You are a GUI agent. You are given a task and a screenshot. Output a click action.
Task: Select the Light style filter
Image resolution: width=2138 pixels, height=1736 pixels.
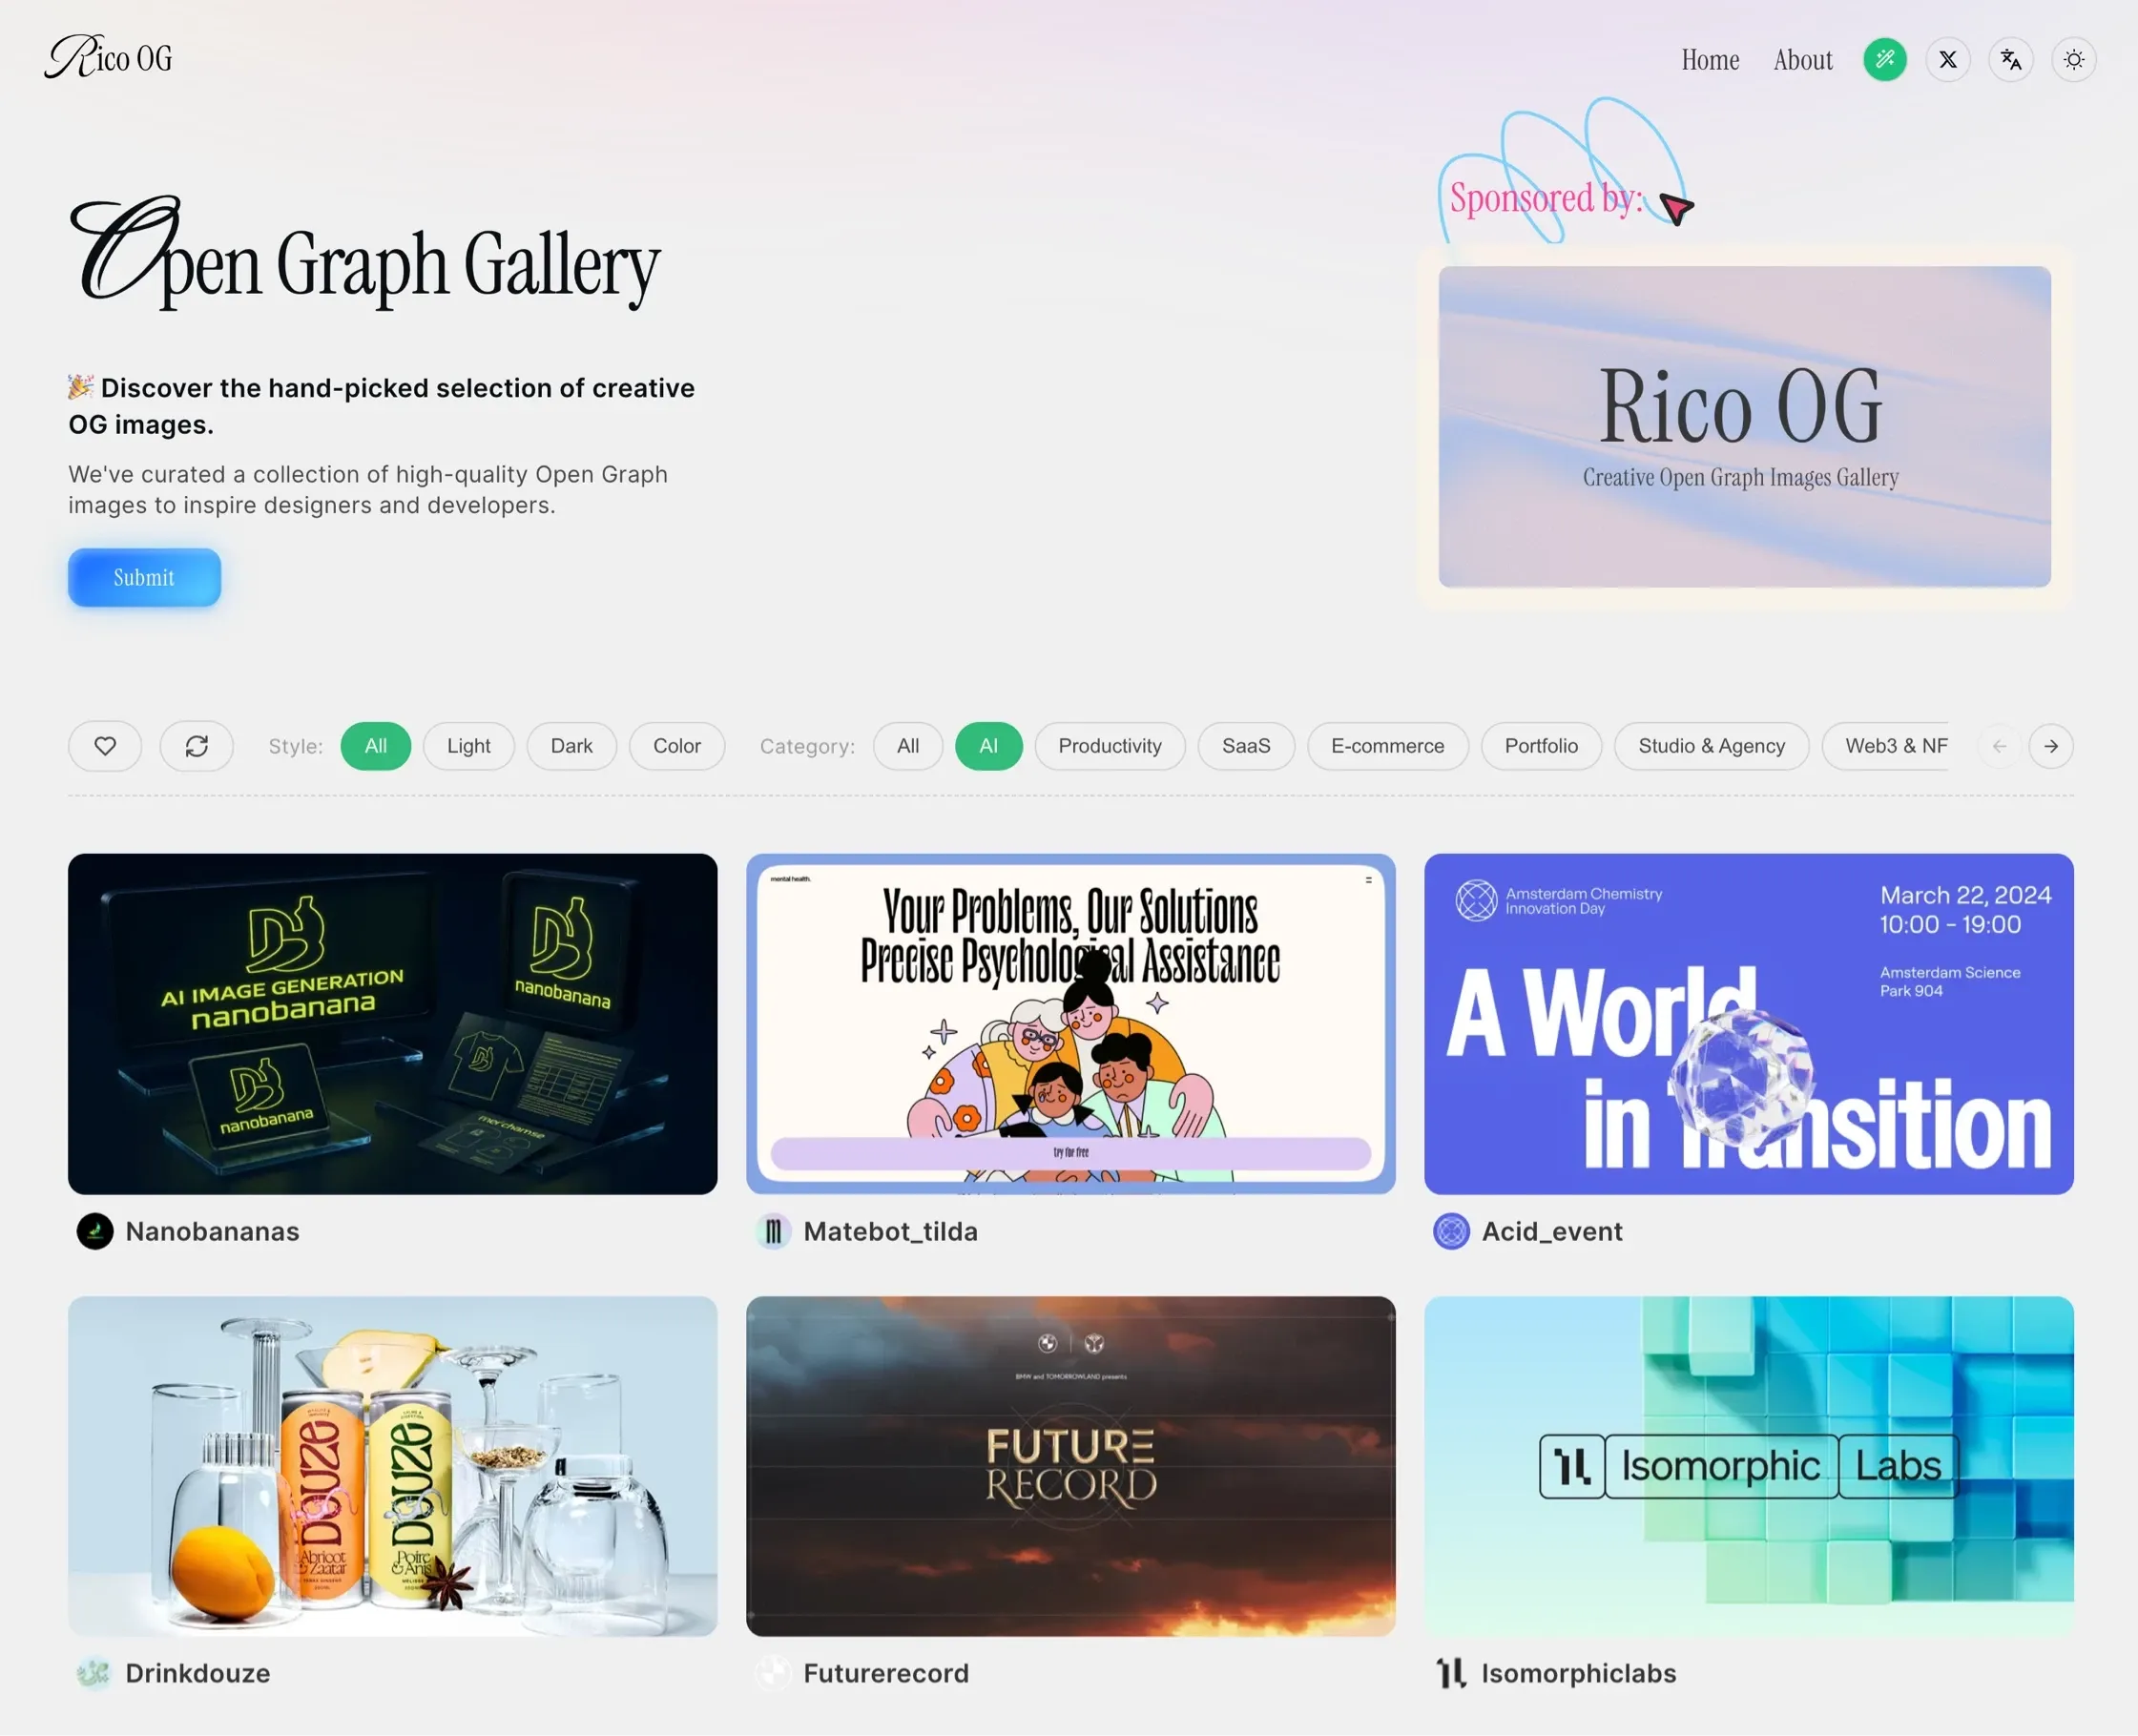pyautogui.click(x=469, y=746)
